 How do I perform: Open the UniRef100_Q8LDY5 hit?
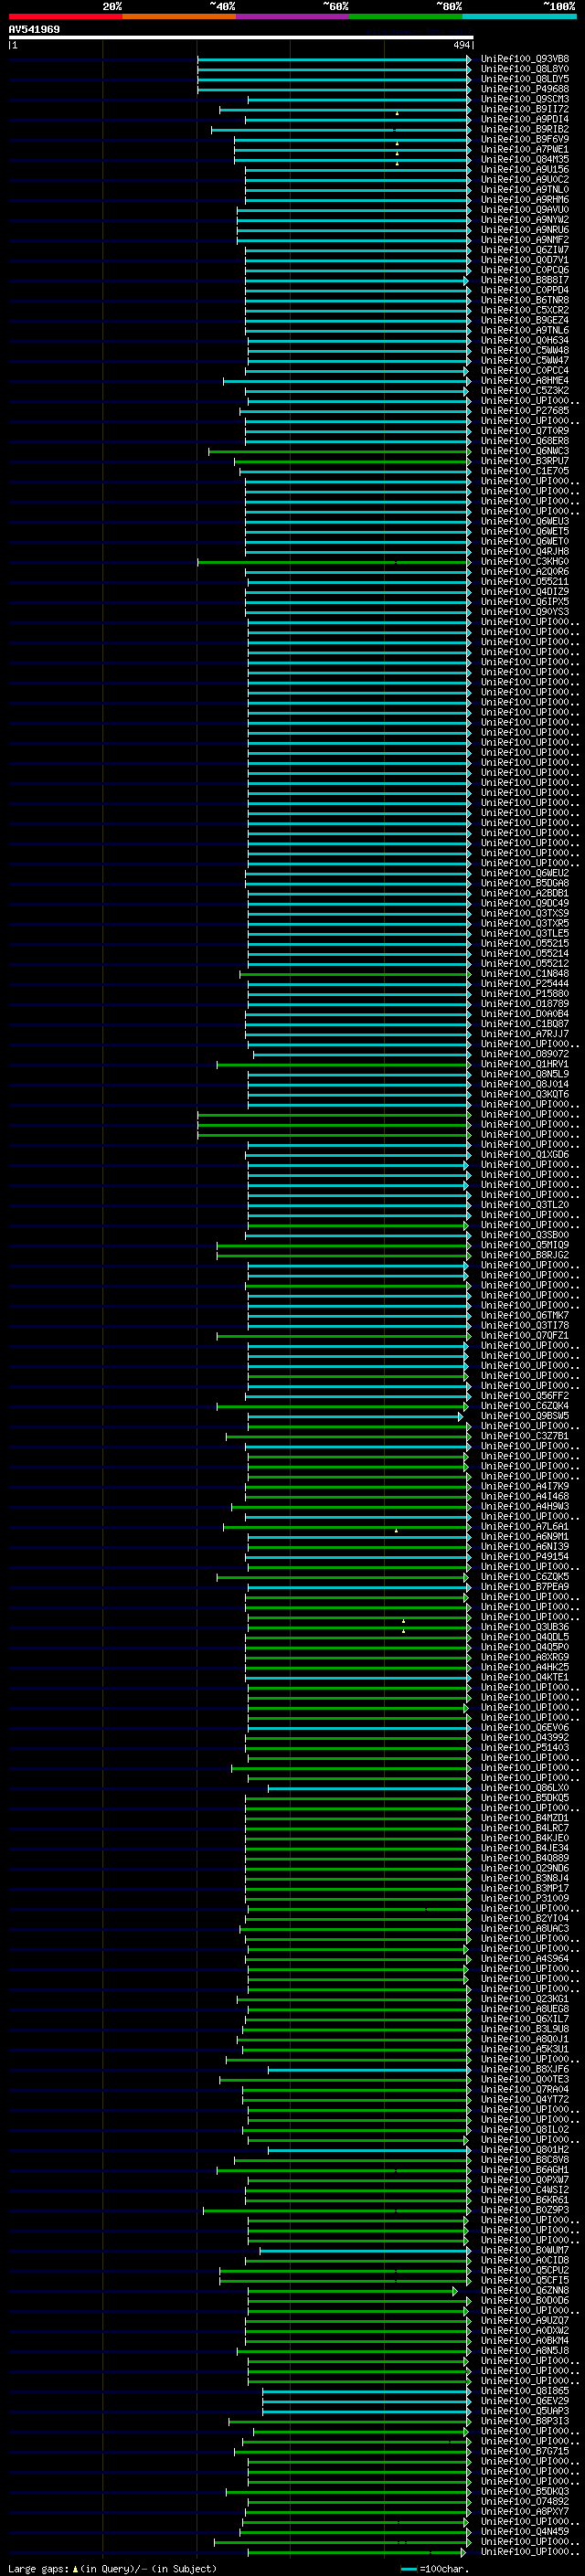coord(525,79)
